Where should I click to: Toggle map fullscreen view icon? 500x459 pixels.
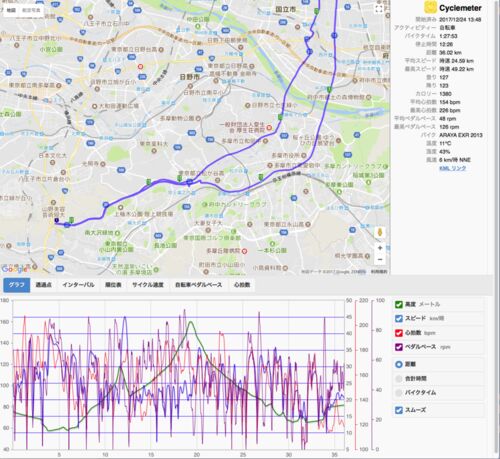point(379,9)
